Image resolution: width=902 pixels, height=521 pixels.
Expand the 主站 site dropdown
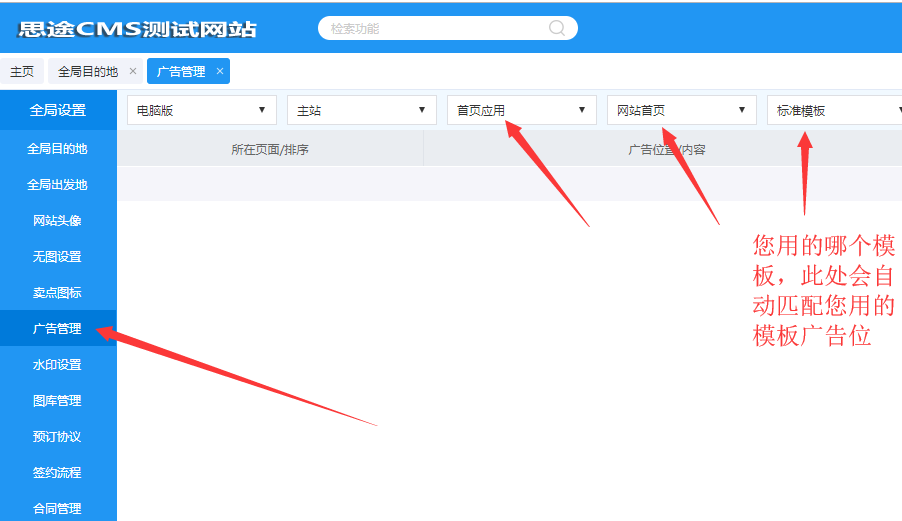point(362,110)
